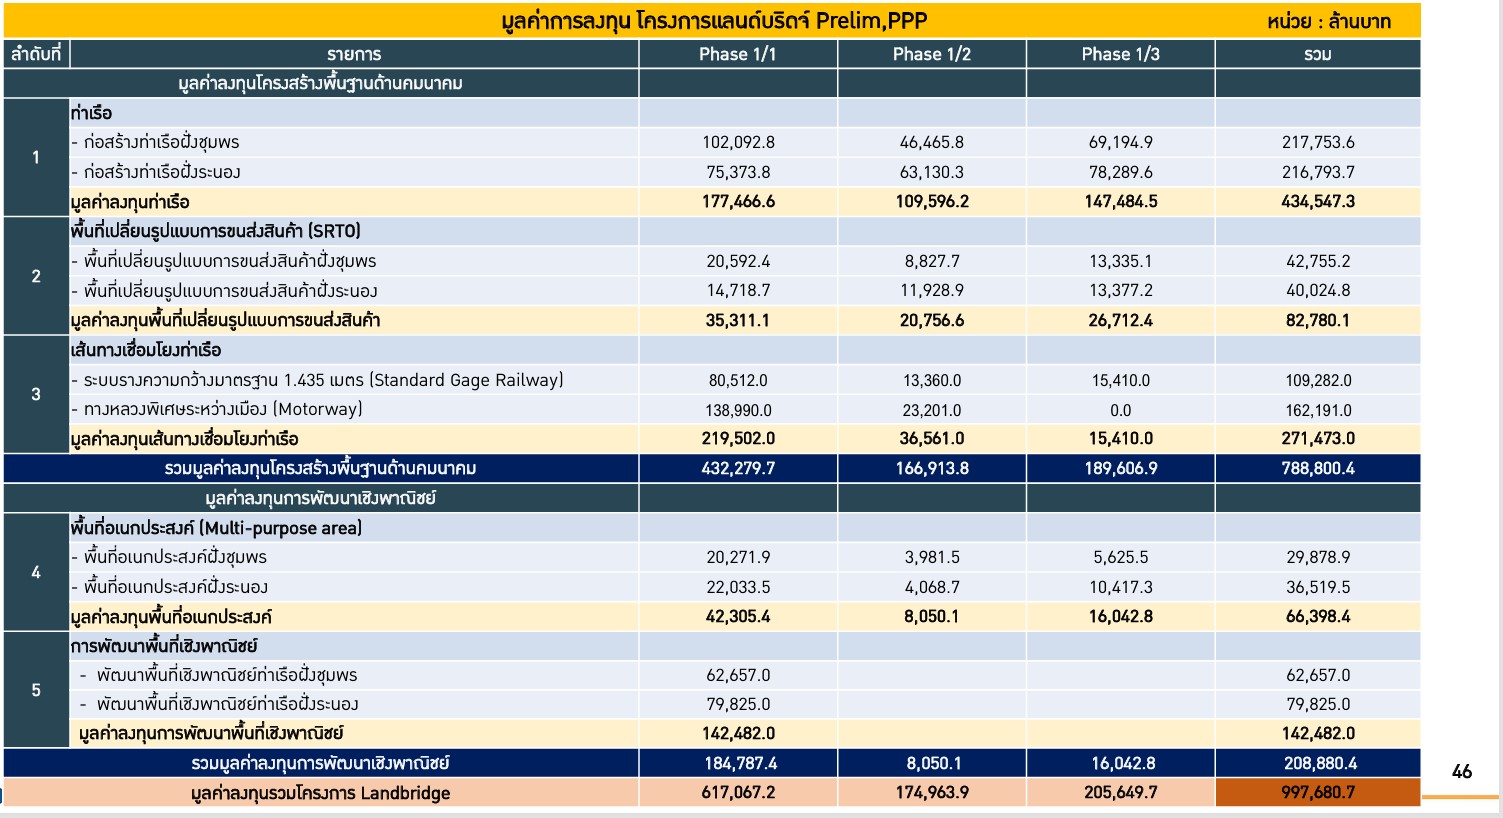Select the รายการ column header

(354, 54)
